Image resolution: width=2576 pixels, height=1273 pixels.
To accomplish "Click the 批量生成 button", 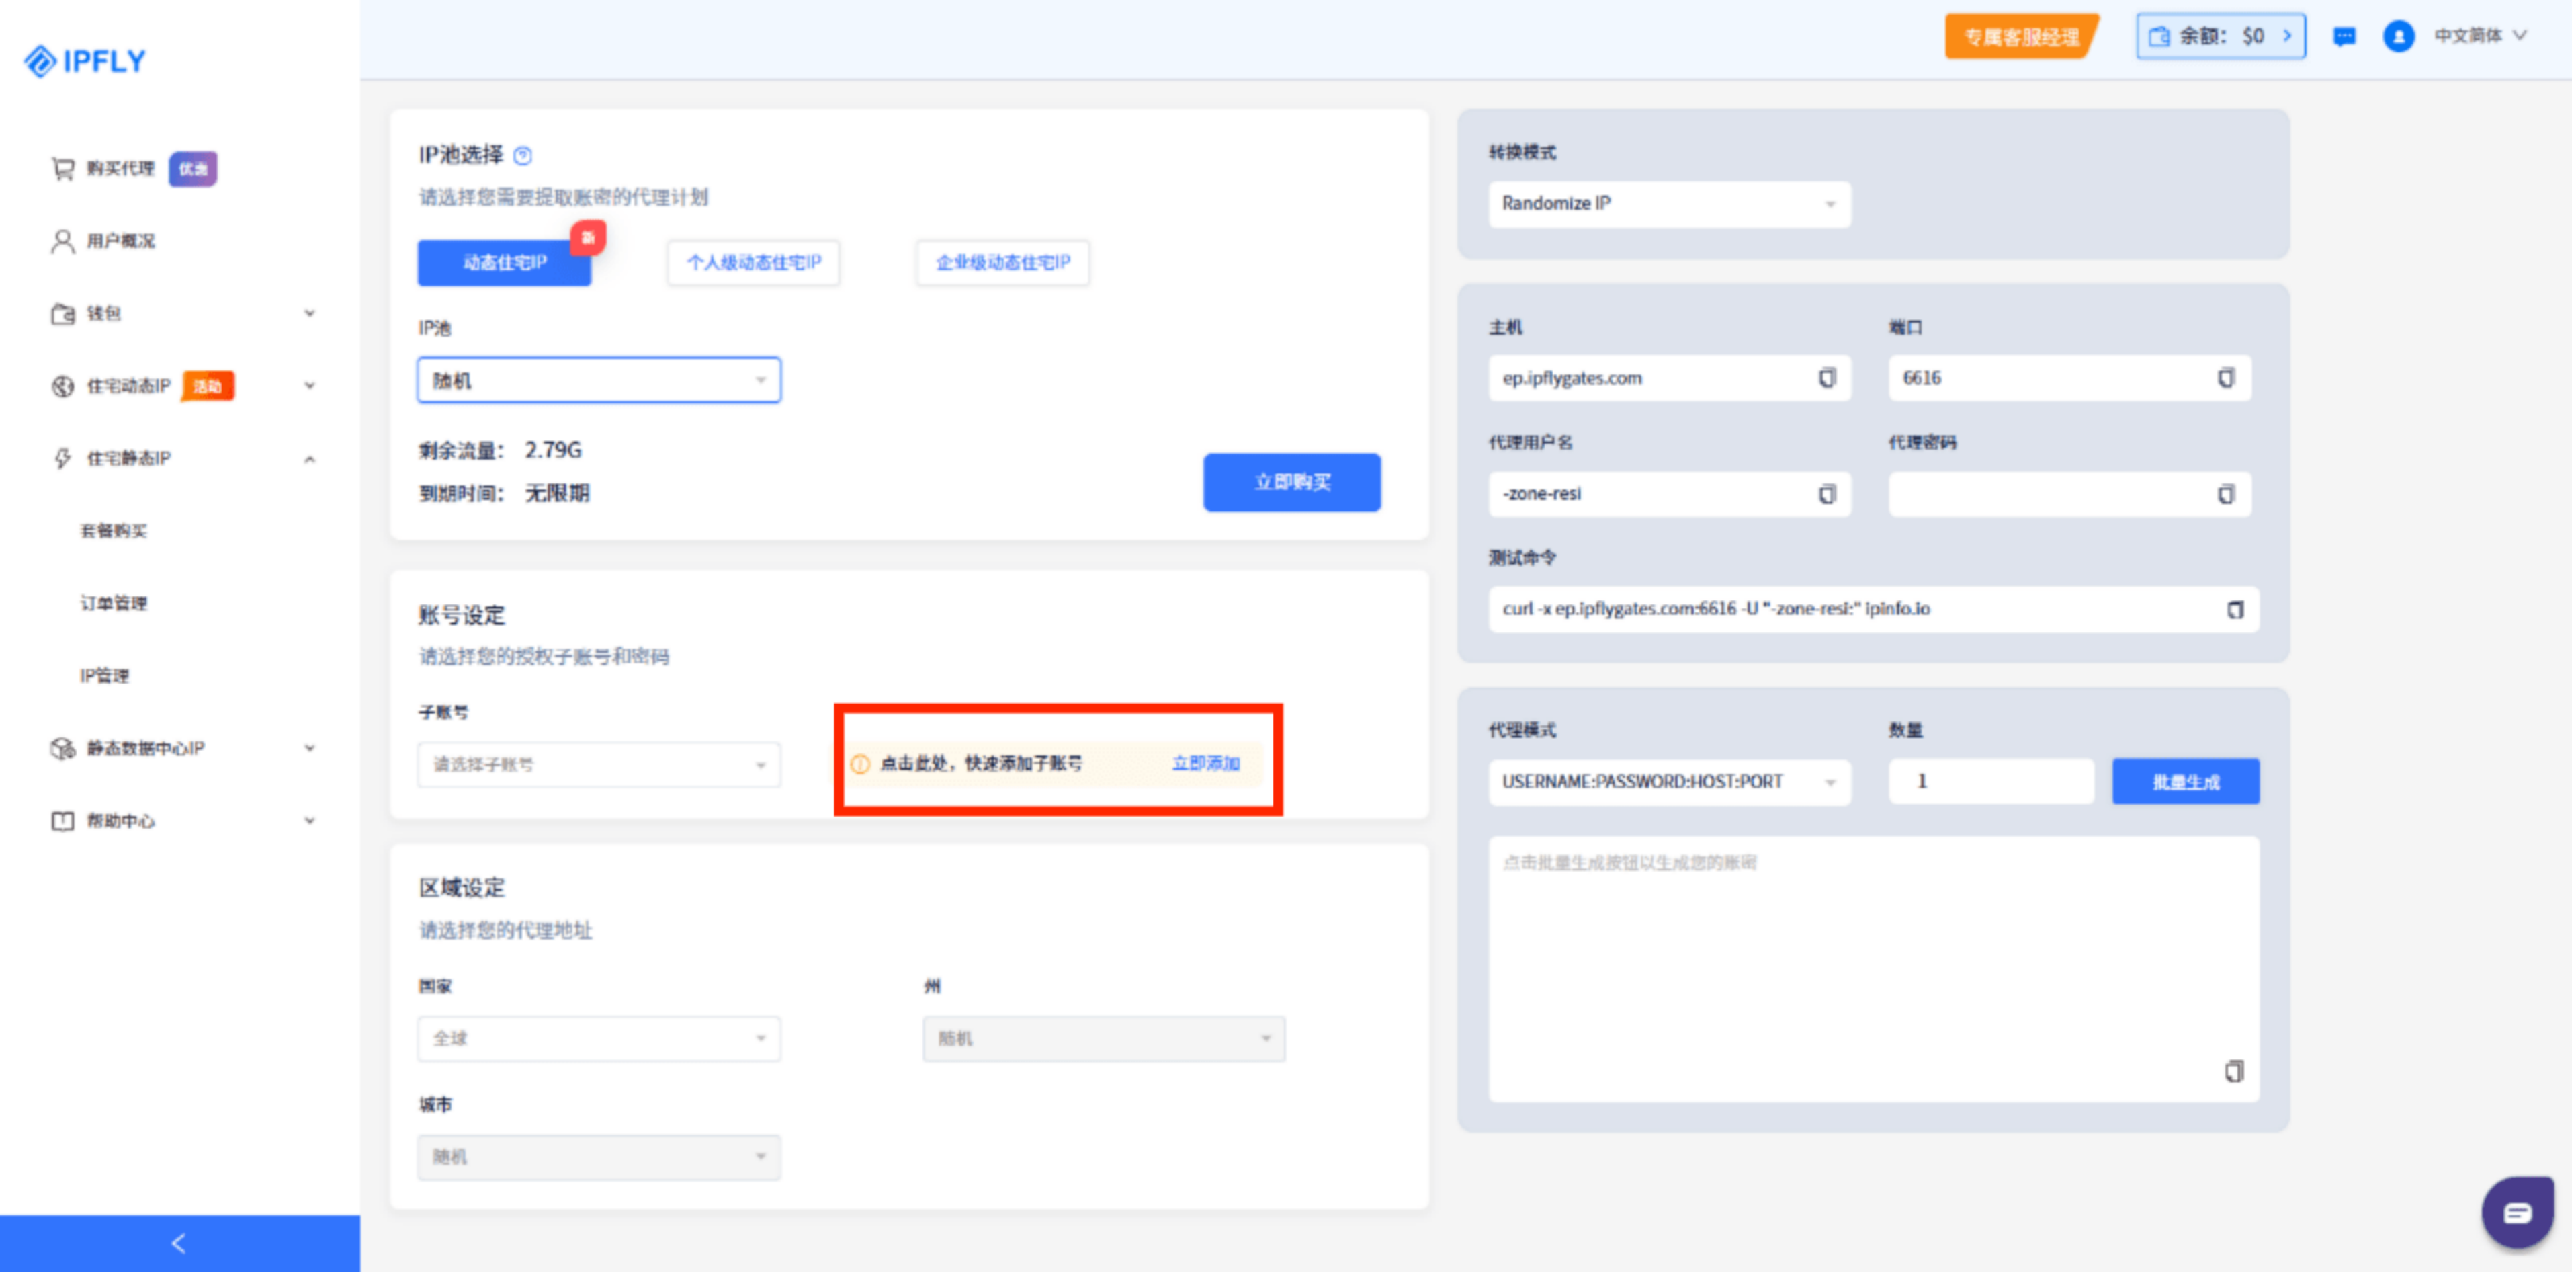I will [2185, 782].
